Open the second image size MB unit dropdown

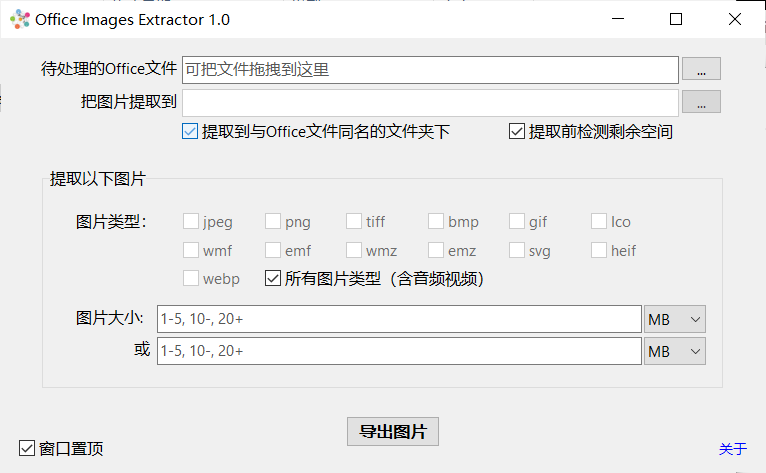pos(675,351)
